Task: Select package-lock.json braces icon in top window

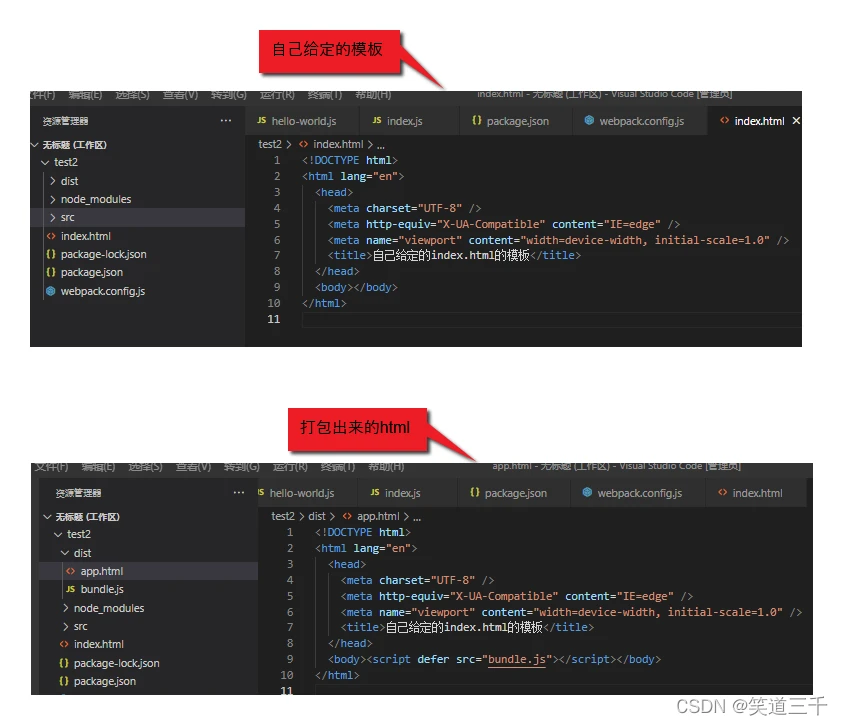Action: pos(51,254)
